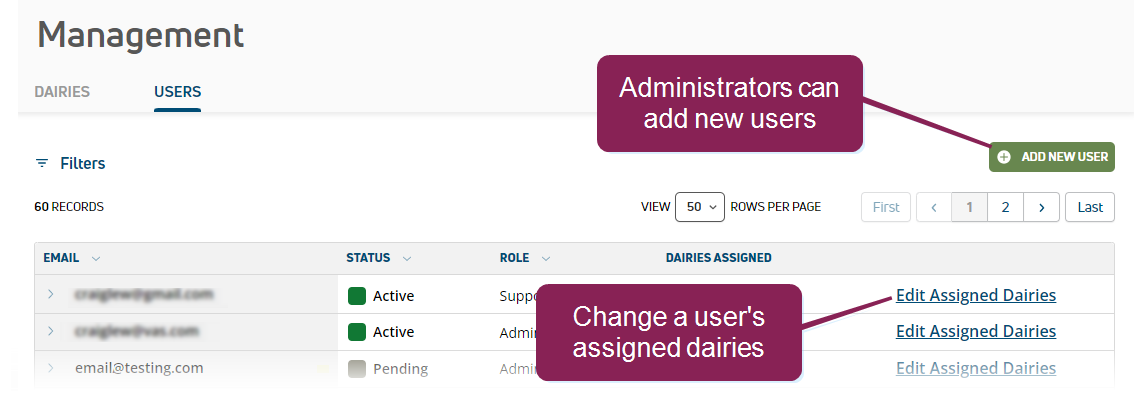Viewport: 1135px width, 403px height.
Task: Sort by Email column chevron
Action: pyautogui.click(x=96, y=258)
